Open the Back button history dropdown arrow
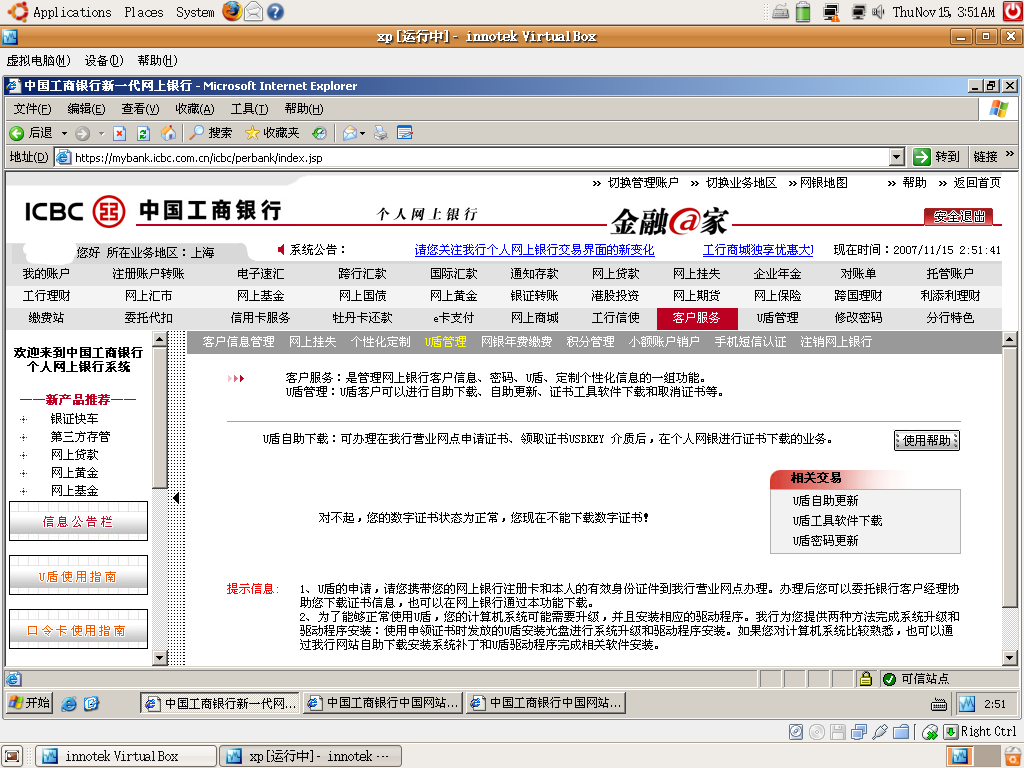This screenshot has height=768, width=1024. (x=64, y=133)
